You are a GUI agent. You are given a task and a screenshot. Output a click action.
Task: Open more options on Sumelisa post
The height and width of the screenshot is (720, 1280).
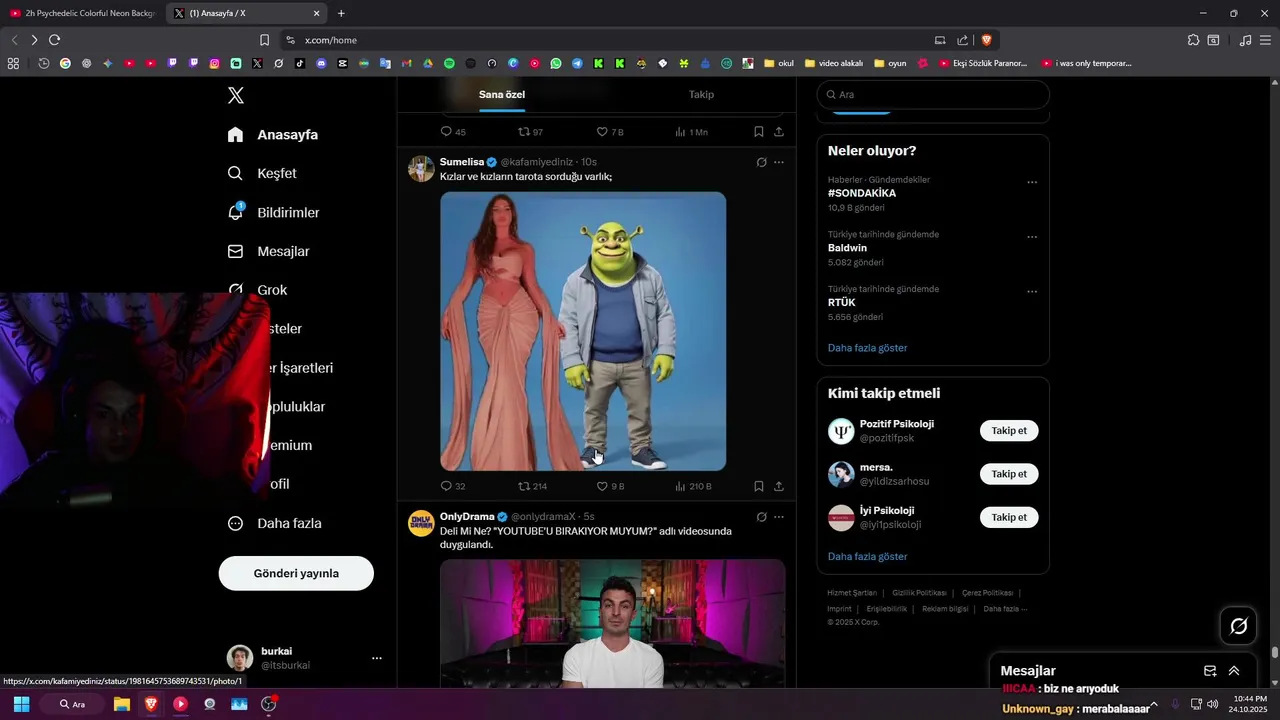779,162
